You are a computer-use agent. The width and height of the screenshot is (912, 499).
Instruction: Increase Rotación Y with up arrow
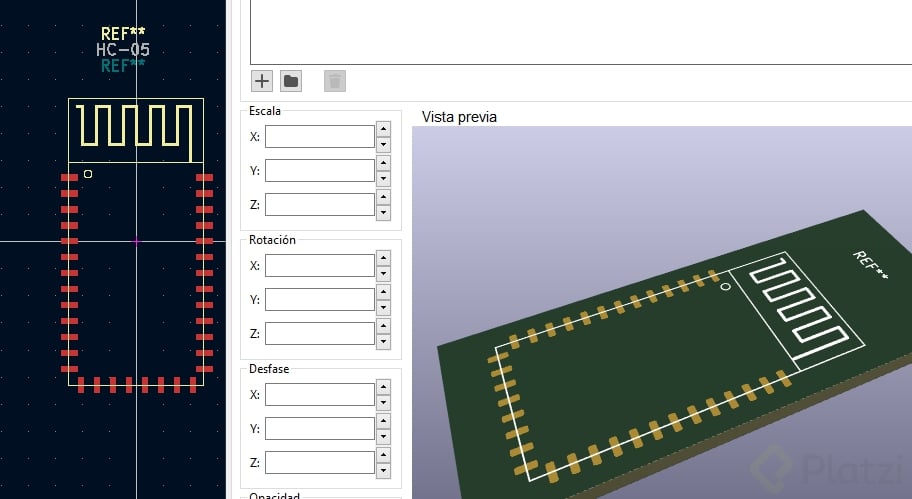pos(383,292)
